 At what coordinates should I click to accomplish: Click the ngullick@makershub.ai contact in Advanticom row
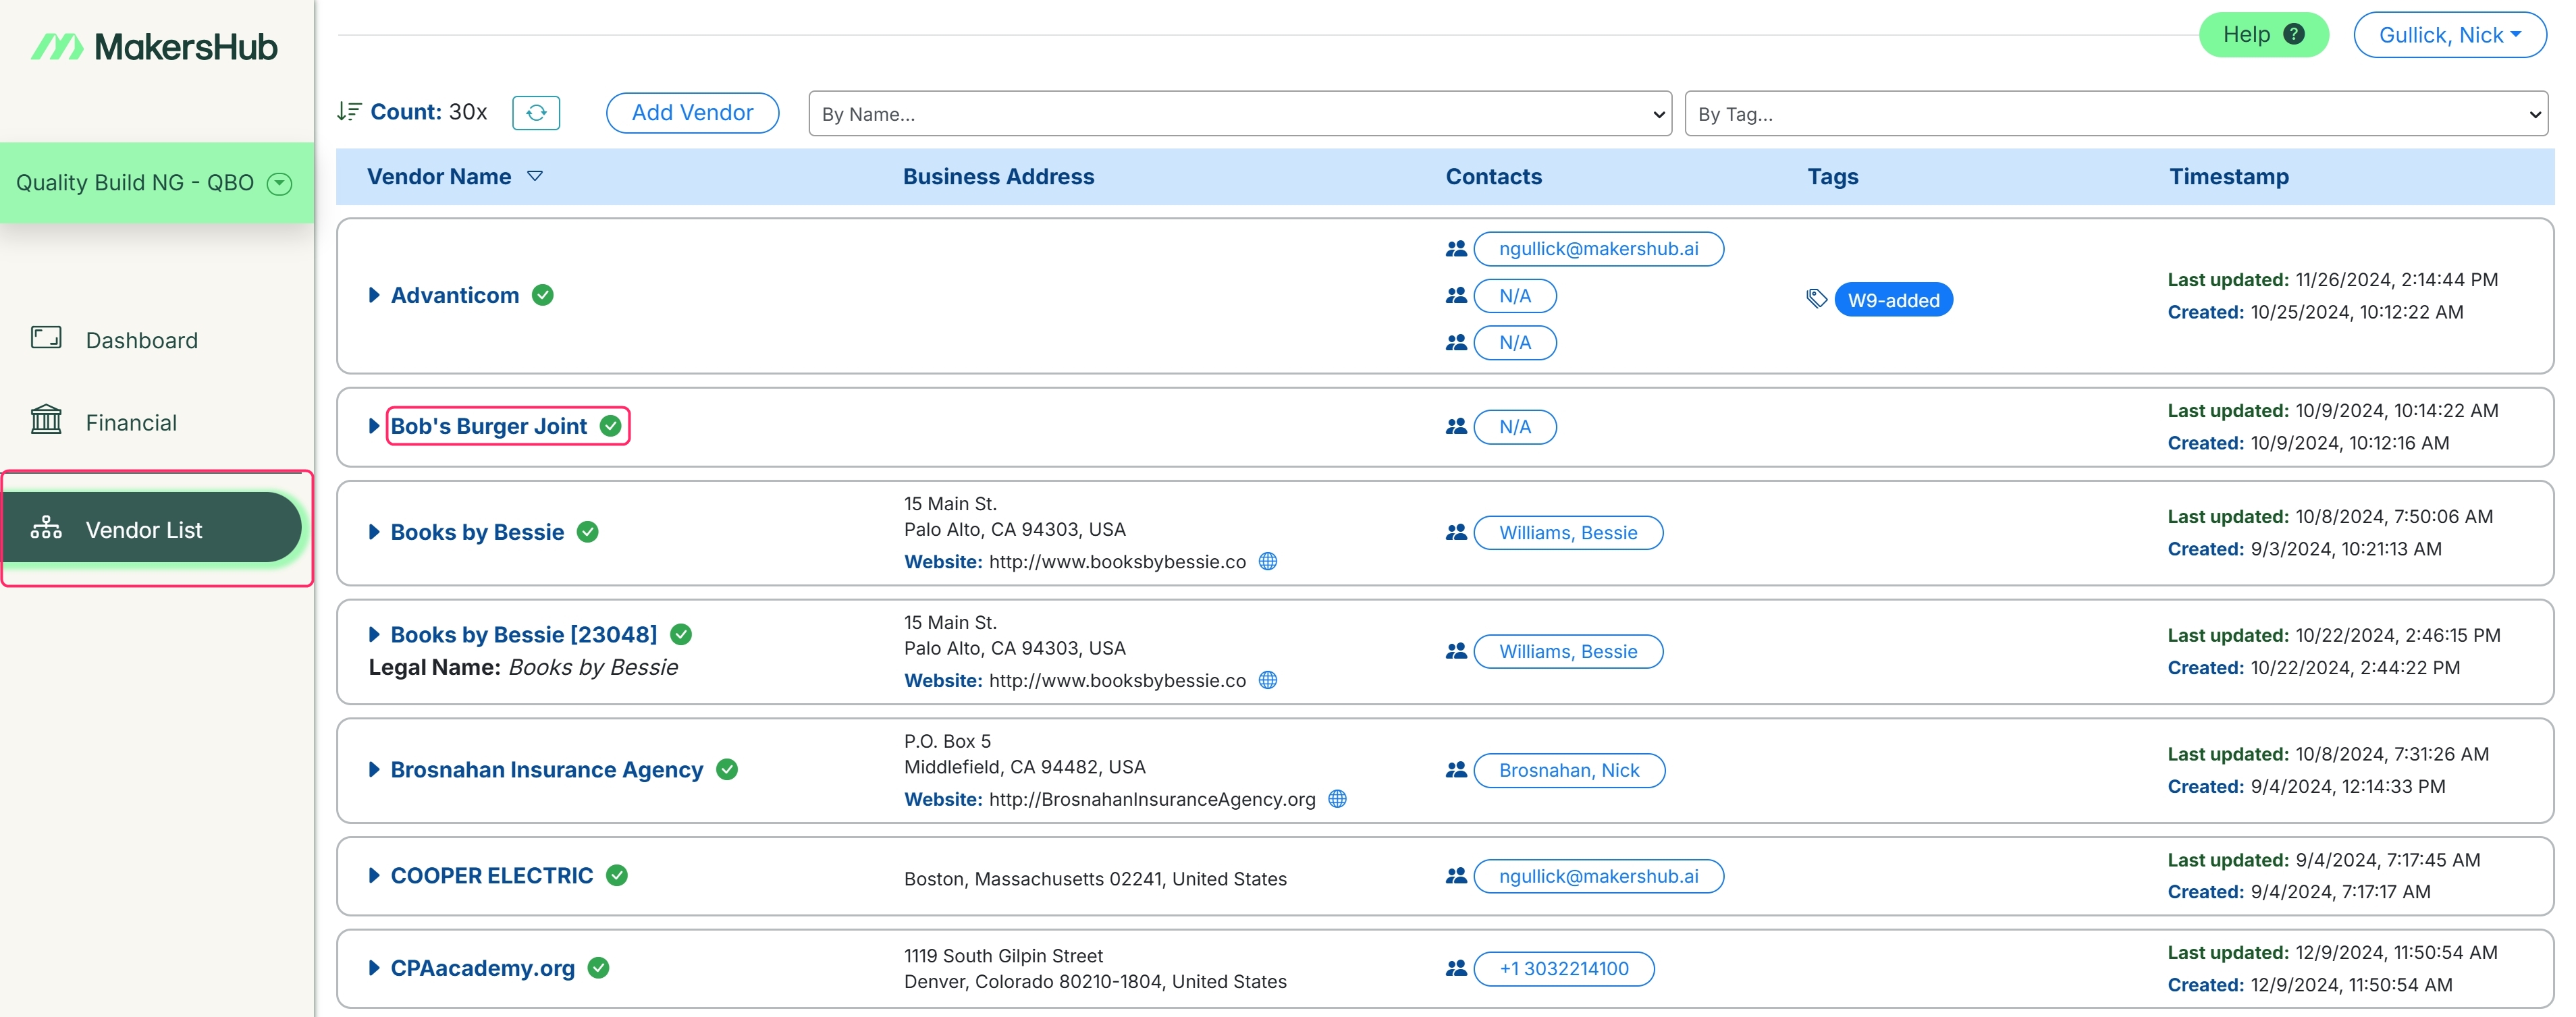(x=1598, y=249)
